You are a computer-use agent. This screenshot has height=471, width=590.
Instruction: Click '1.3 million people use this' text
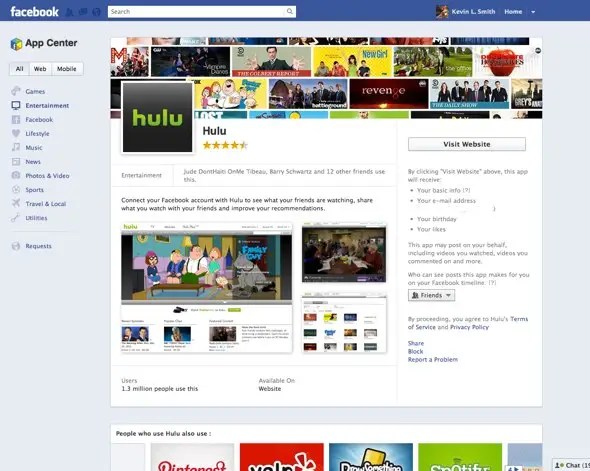tap(160, 389)
